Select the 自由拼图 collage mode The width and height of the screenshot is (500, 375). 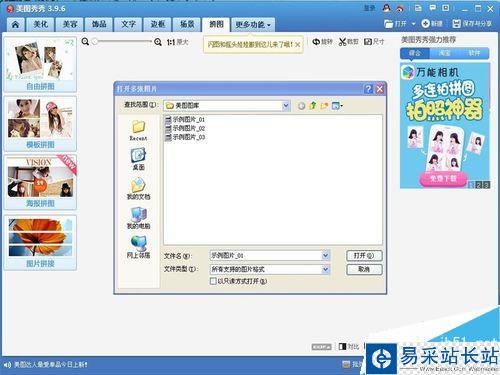40,65
